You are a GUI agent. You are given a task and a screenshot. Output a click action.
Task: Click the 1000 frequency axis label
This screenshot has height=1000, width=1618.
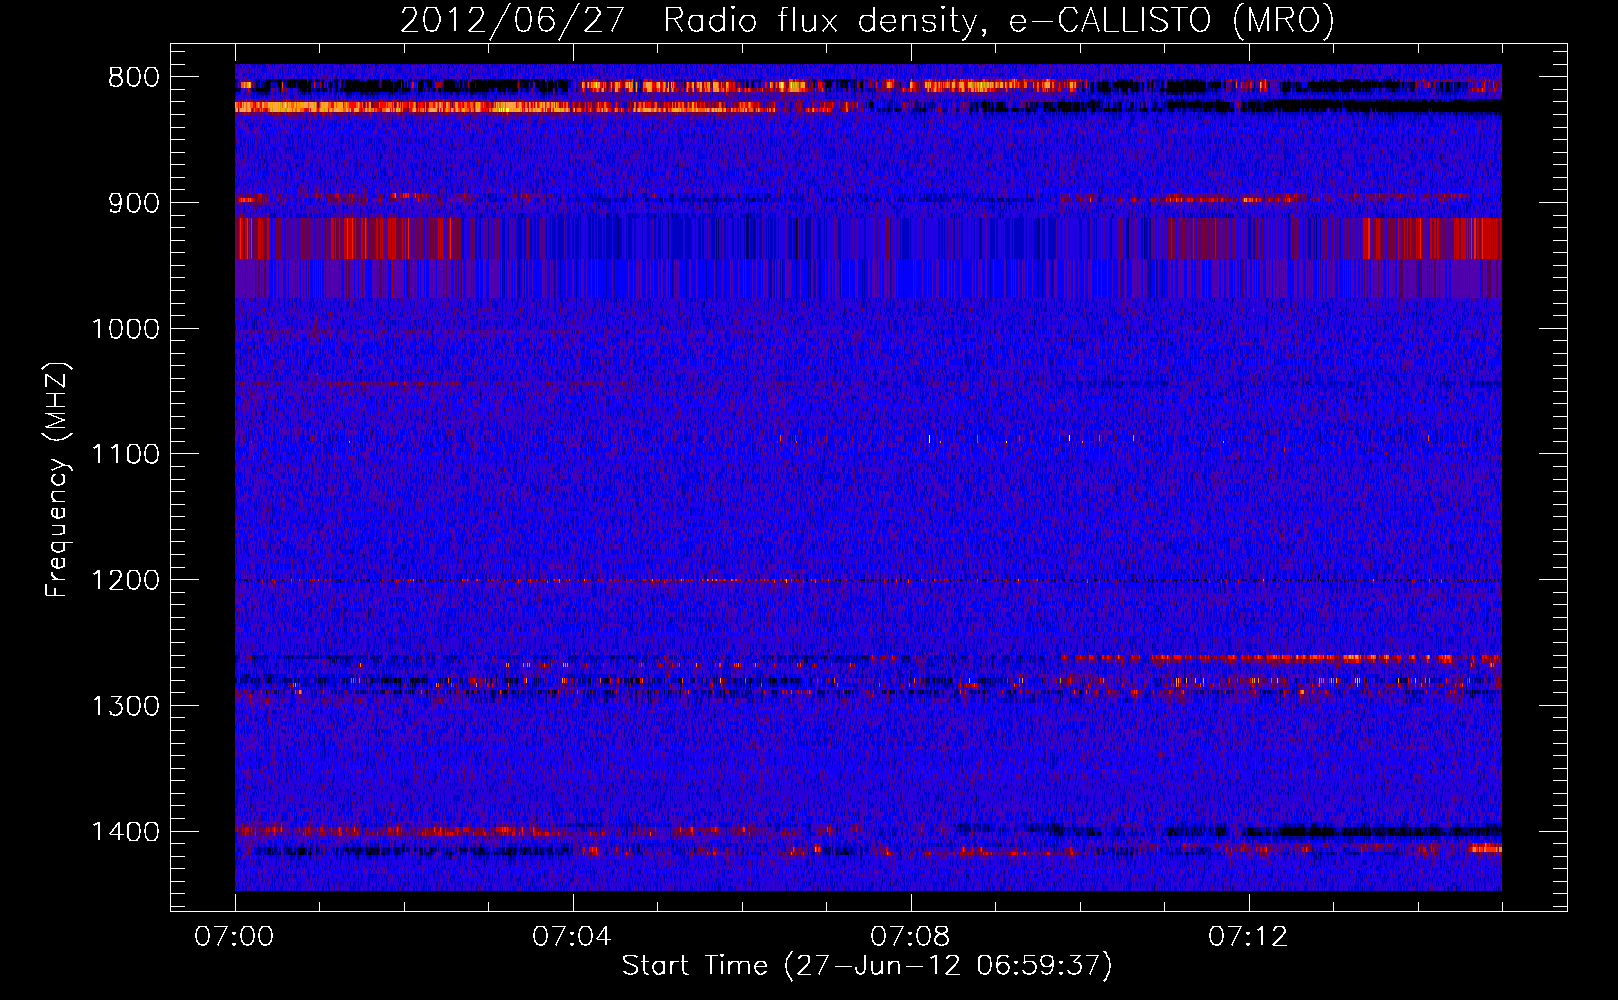tap(125, 329)
